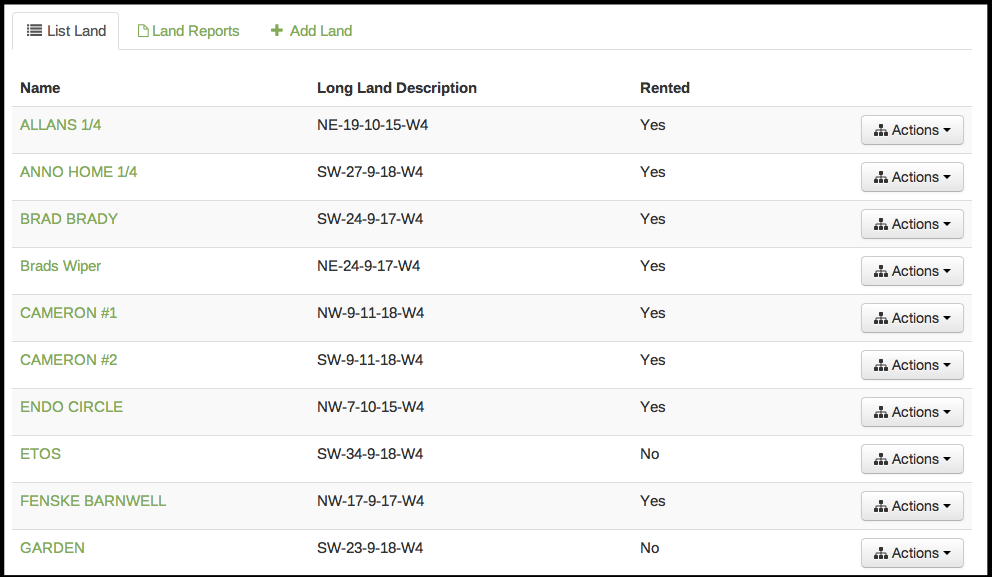Viewport: 992px width, 577px height.
Task: Open the FENSKE BARNWELL land record
Action: pyautogui.click(x=93, y=501)
